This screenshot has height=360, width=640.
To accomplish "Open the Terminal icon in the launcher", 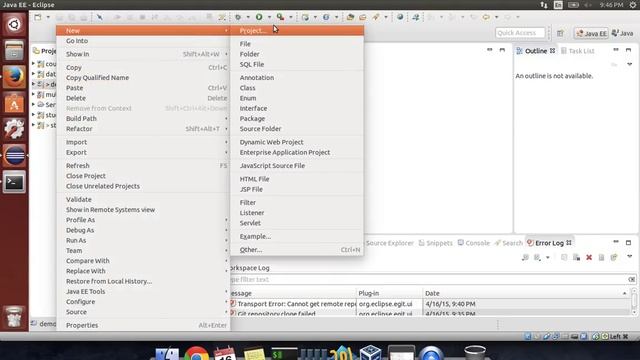I will click(x=14, y=182).
